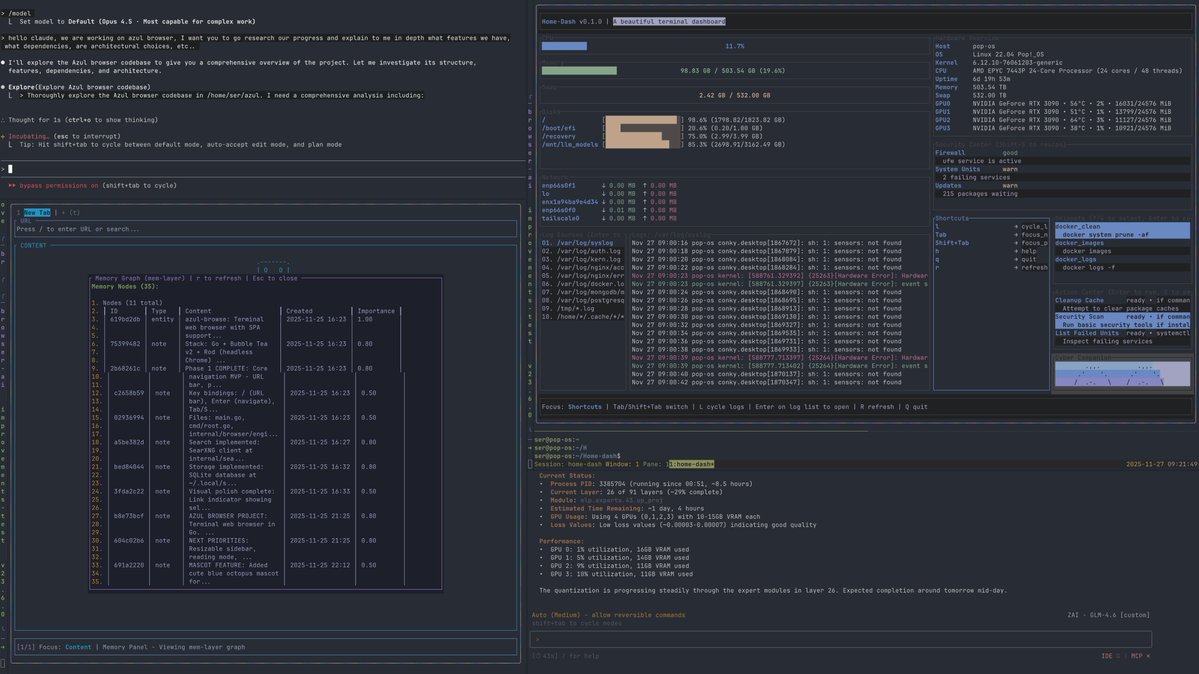This screenshot has width=1199, height=674.
Task: Select the /tmp/*.log entry
Action: [x=583, y=308]
